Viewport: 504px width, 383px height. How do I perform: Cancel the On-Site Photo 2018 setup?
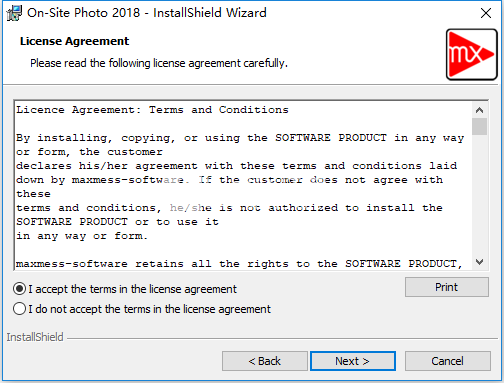[447, 361]
